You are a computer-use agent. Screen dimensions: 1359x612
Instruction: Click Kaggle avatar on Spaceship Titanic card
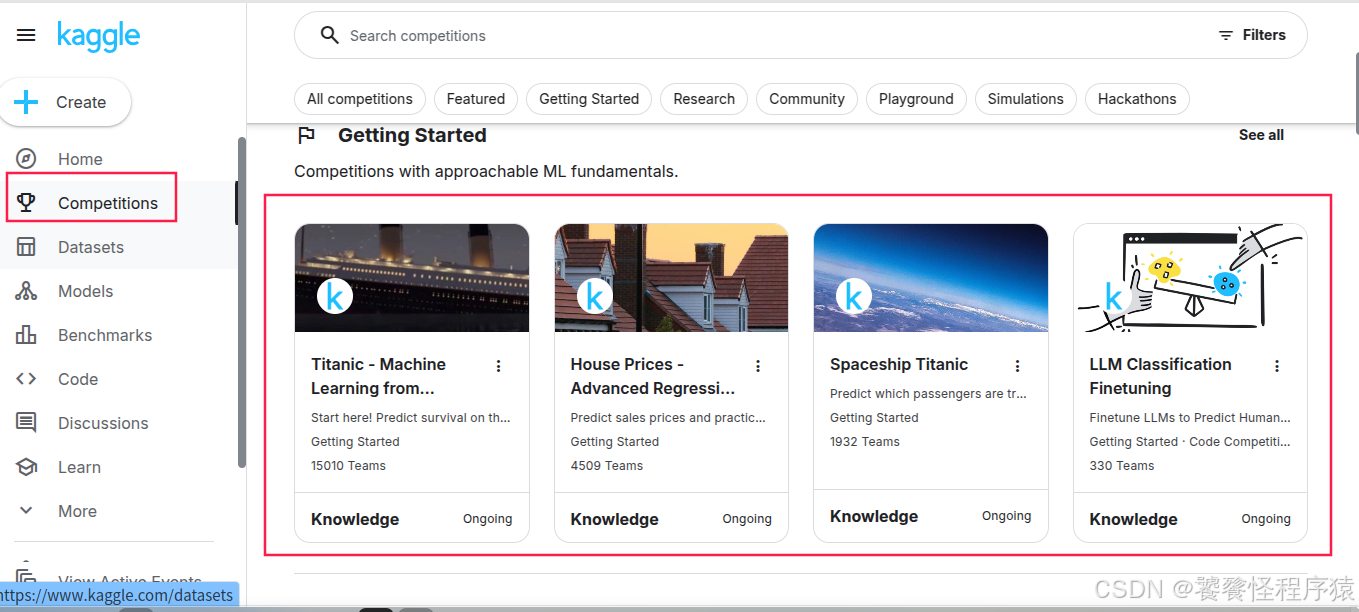tap(854, 297)
